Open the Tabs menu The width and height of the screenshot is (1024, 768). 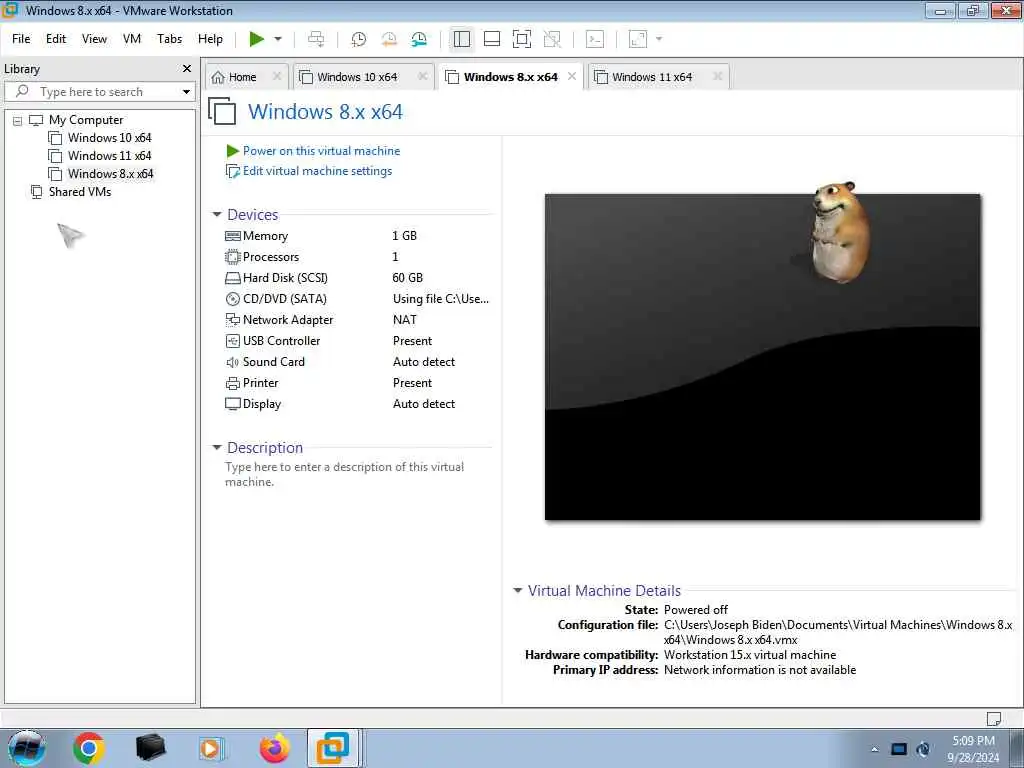click(169, 39)
